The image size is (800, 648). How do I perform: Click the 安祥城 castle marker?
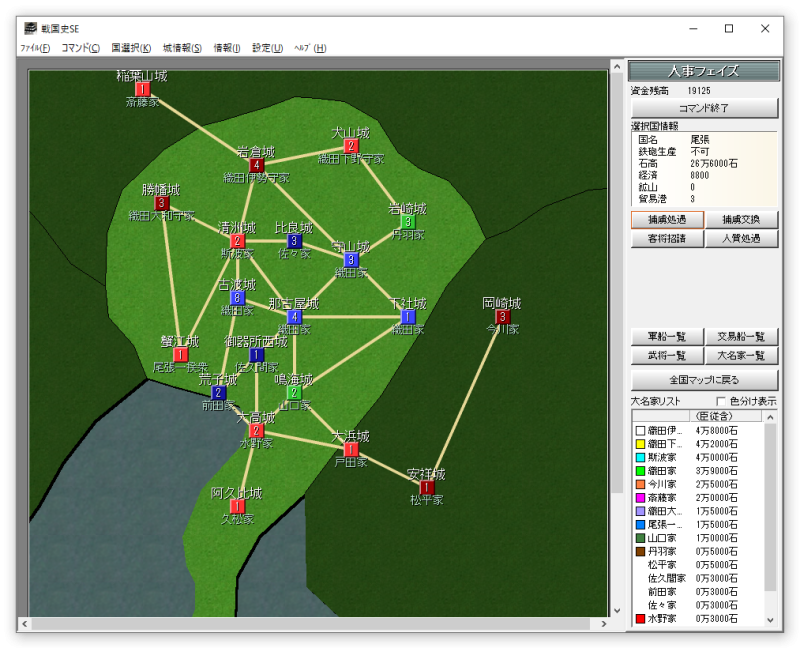[x=427, y=488]
